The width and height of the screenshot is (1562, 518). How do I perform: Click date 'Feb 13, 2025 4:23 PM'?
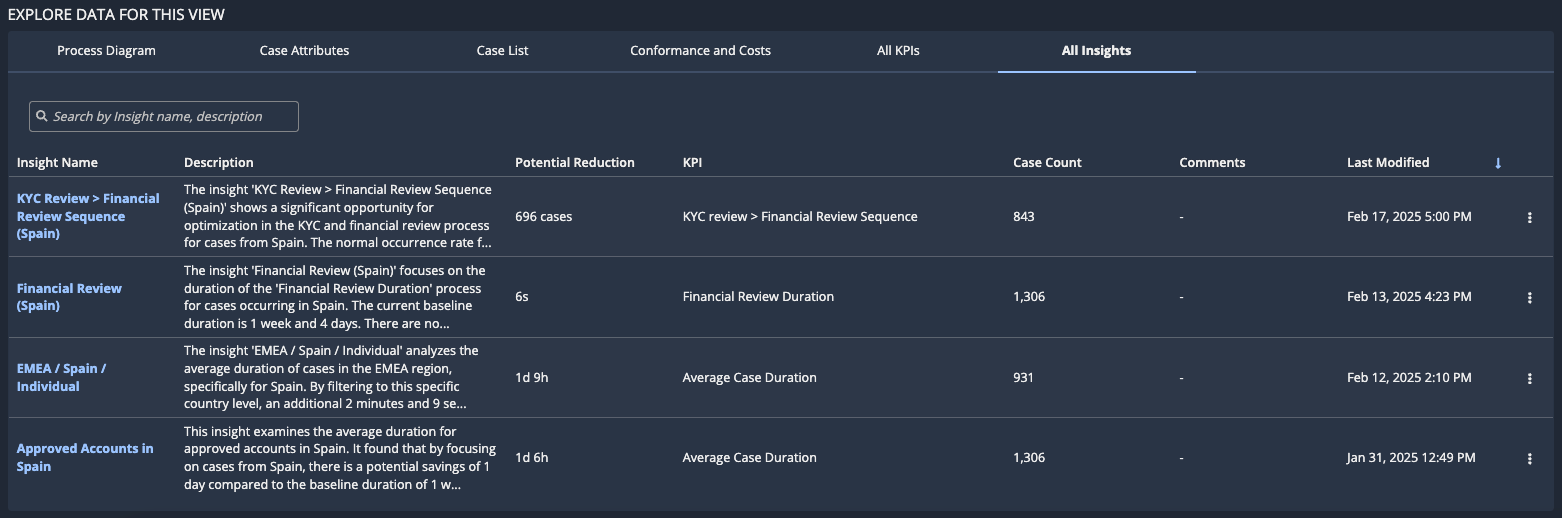pos(1409,296)
